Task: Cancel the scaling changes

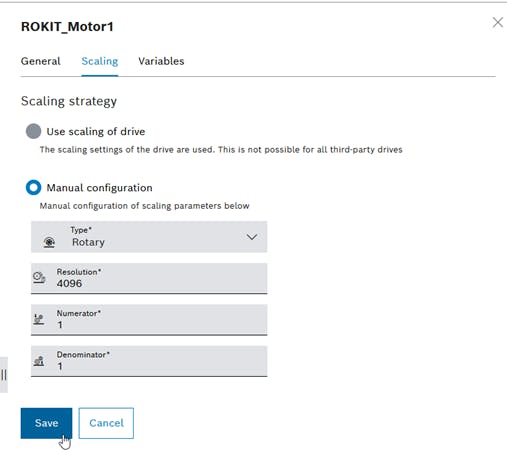Action: click(x=106, y=423)
